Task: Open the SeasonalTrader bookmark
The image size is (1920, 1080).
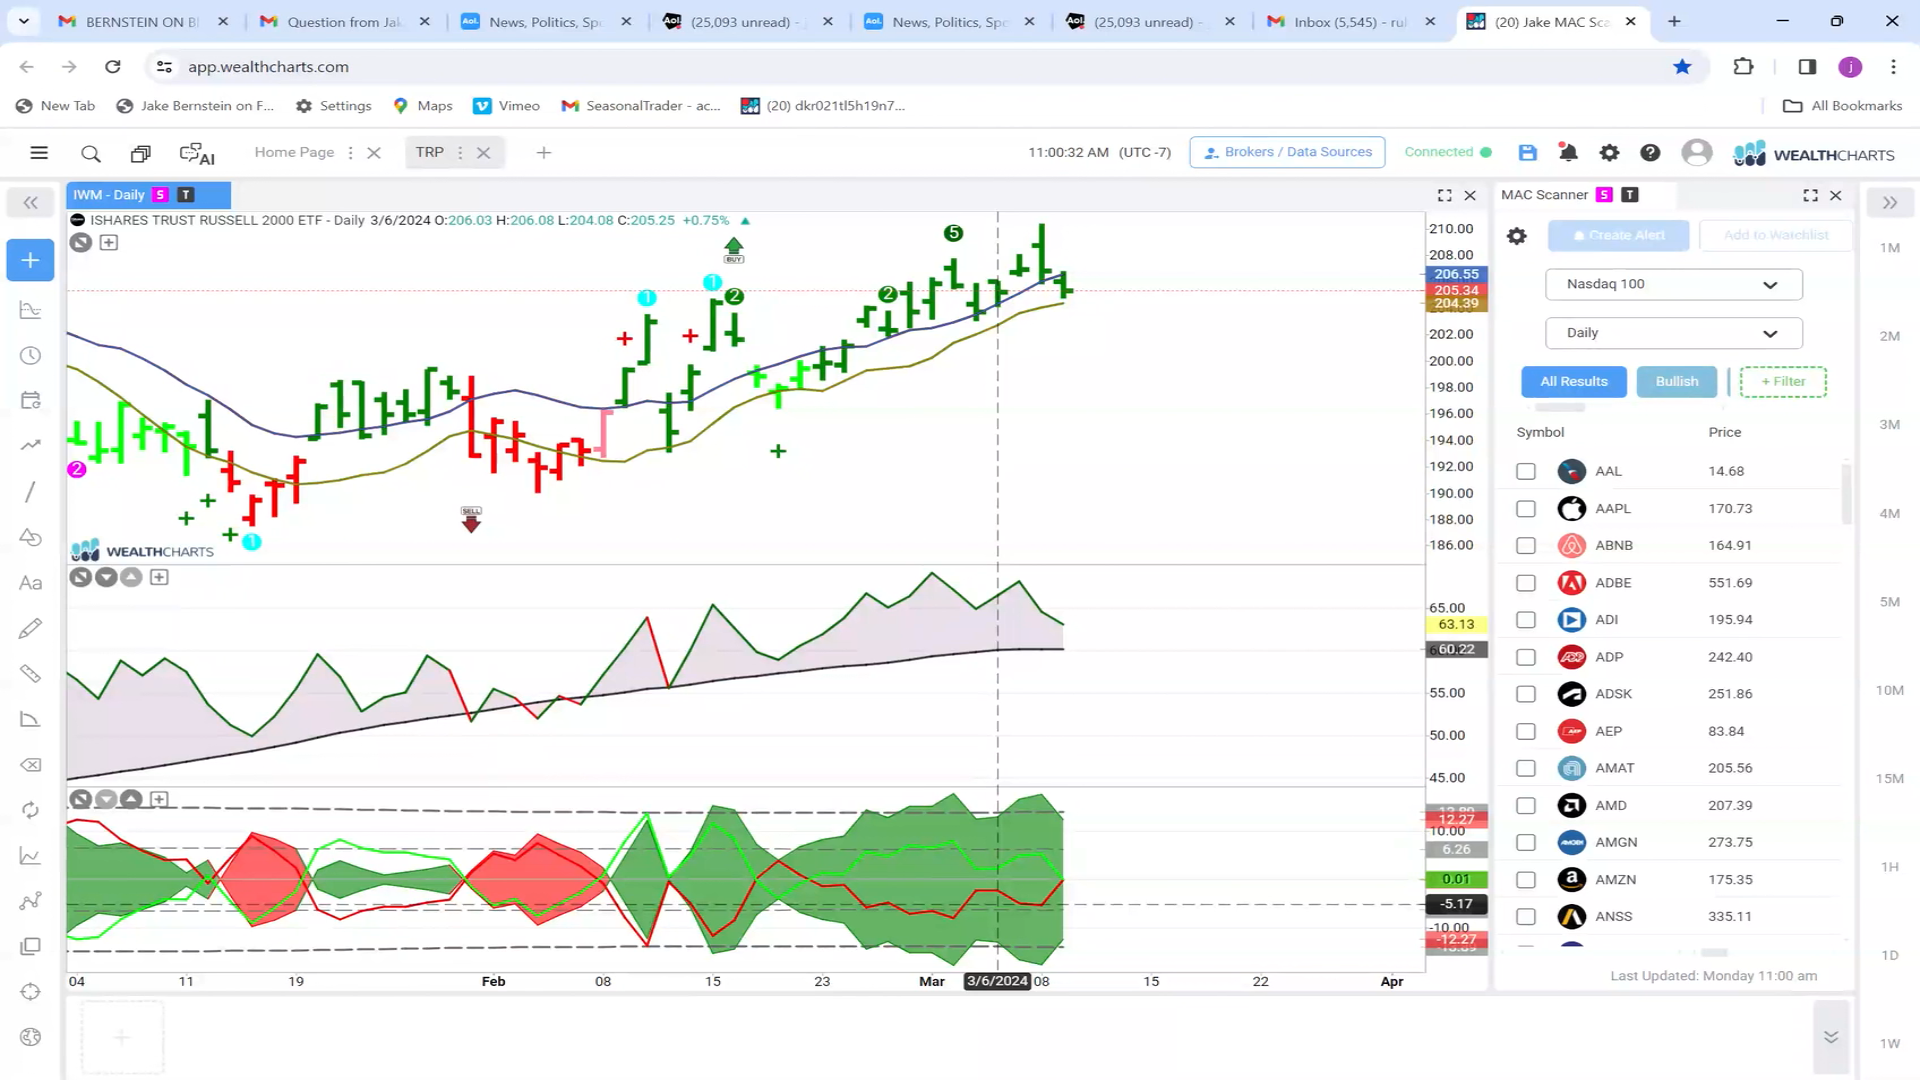Action: pos(641,106)
